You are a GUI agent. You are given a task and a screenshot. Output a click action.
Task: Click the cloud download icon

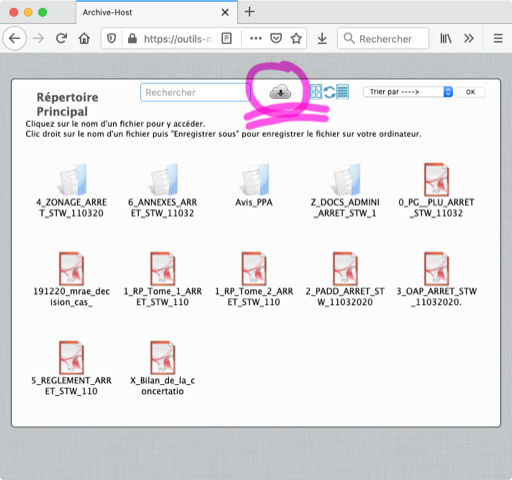(x=280, y=92)
